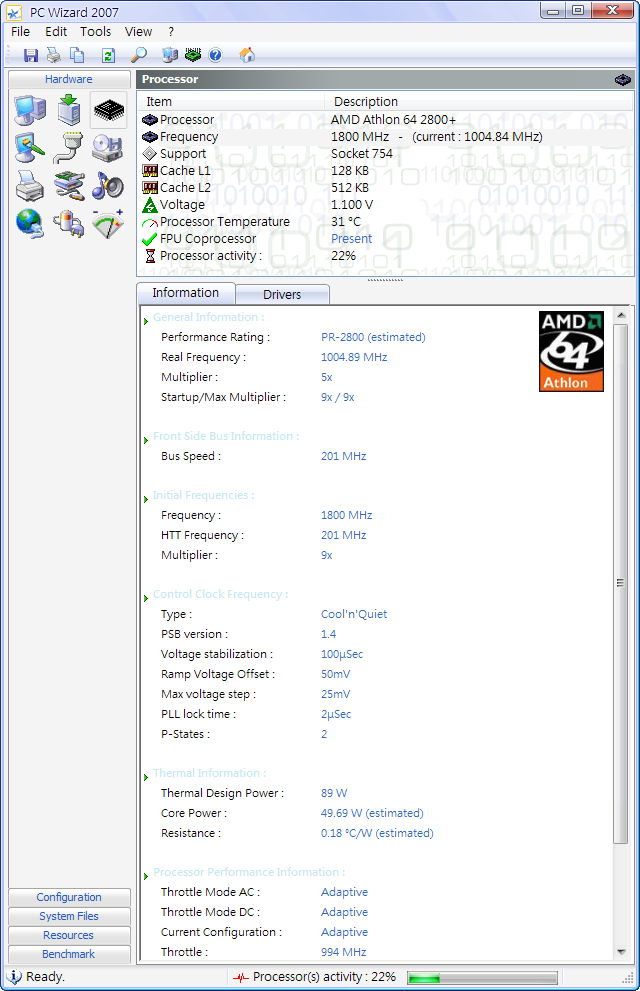The width and height of the screenshot is (640, 991).
Task: Open the Configuration panel button
Action: pyautogui.click(x=69, y=897)
